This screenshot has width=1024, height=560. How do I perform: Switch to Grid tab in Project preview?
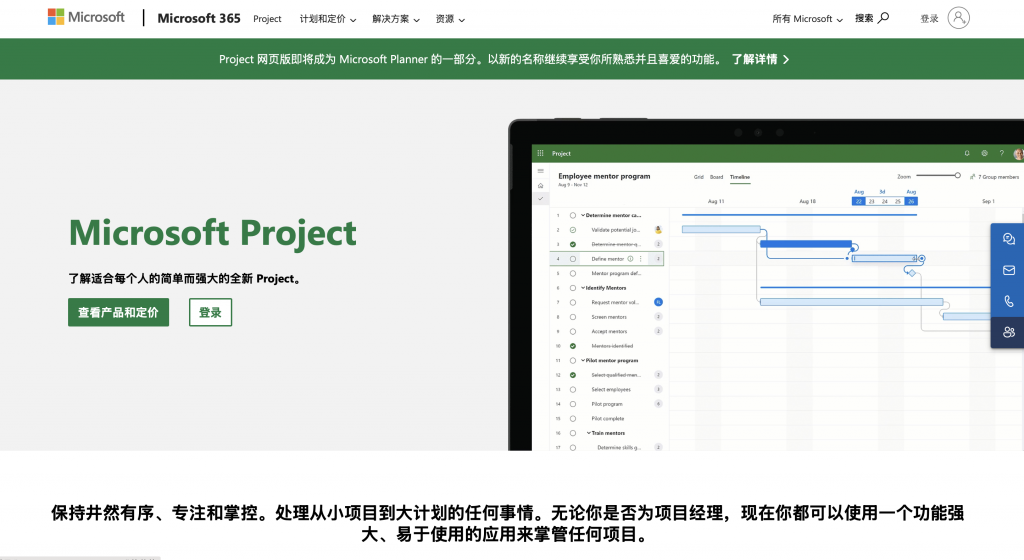[x=699, y=177]
